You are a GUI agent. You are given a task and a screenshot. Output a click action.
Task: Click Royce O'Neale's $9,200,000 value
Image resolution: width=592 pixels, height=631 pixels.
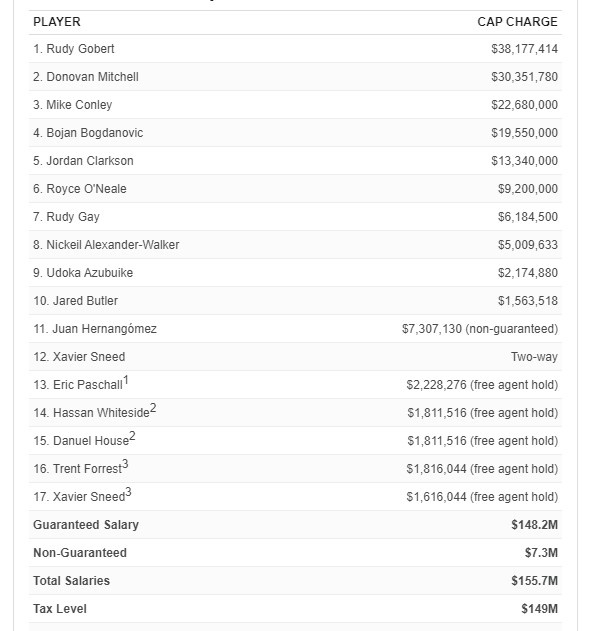[528, 189]
